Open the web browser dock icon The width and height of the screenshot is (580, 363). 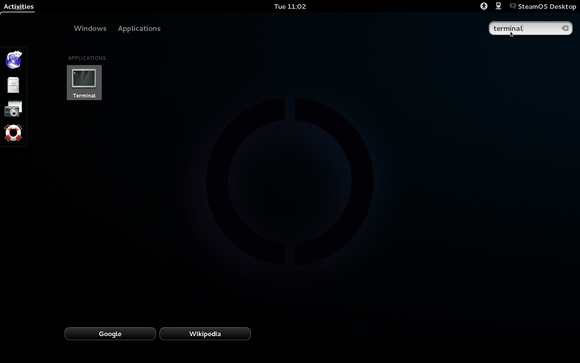(13, 60)
